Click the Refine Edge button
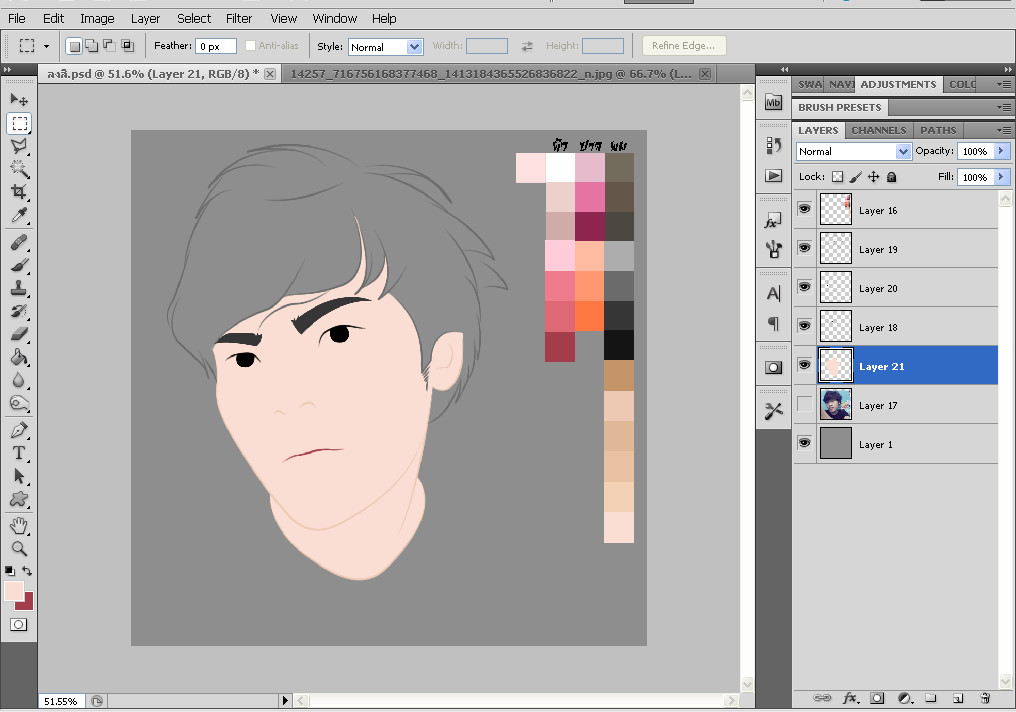 click(683, 46)
